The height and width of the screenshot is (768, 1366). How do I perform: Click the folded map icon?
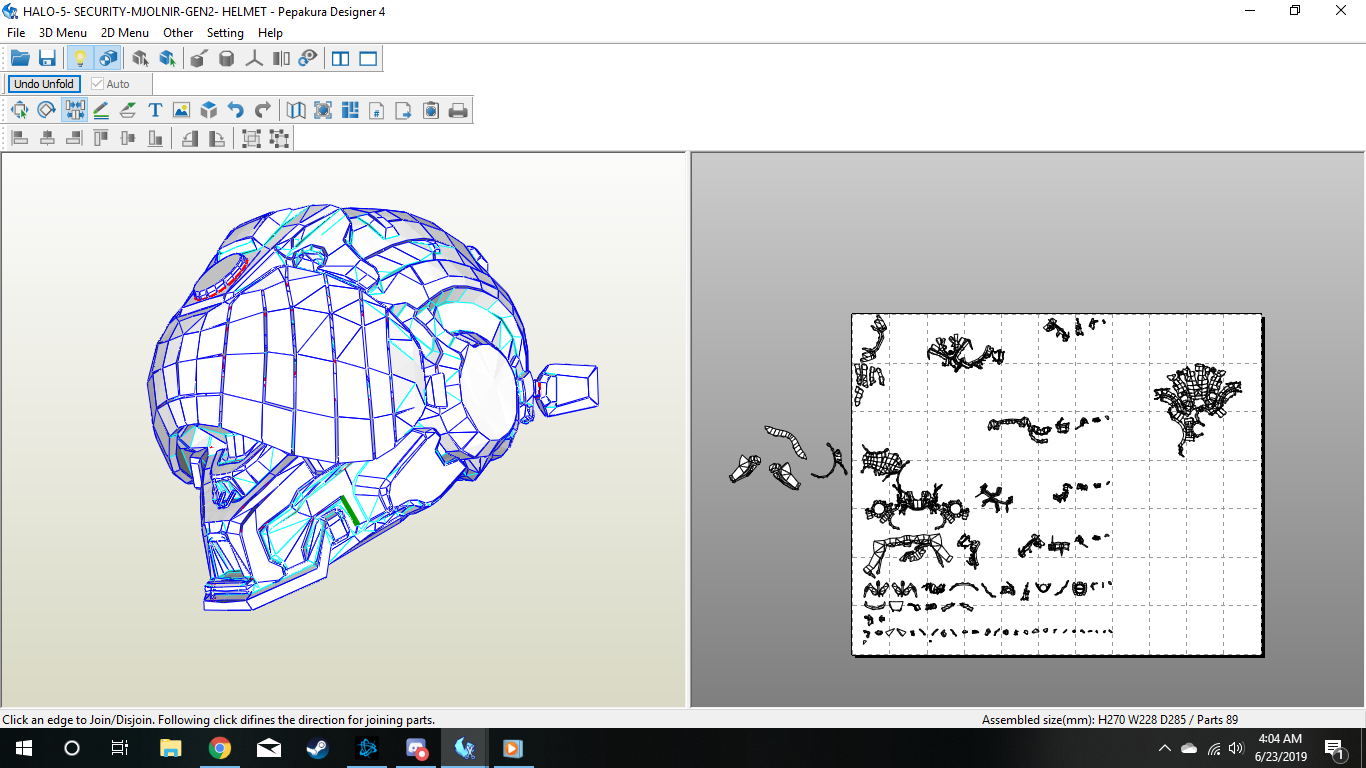(296, 110)
